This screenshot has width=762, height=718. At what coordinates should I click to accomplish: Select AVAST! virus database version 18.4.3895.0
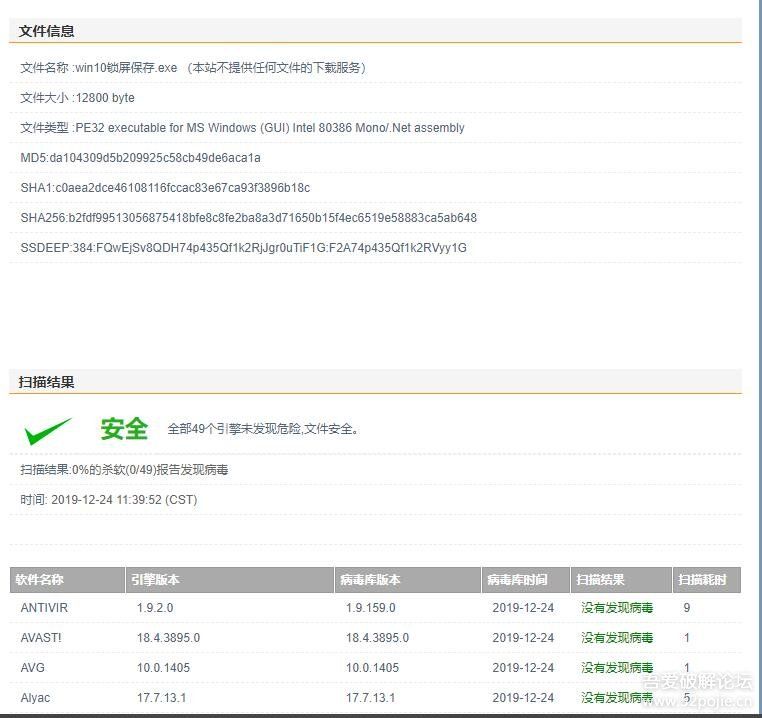tap(378, 638)
